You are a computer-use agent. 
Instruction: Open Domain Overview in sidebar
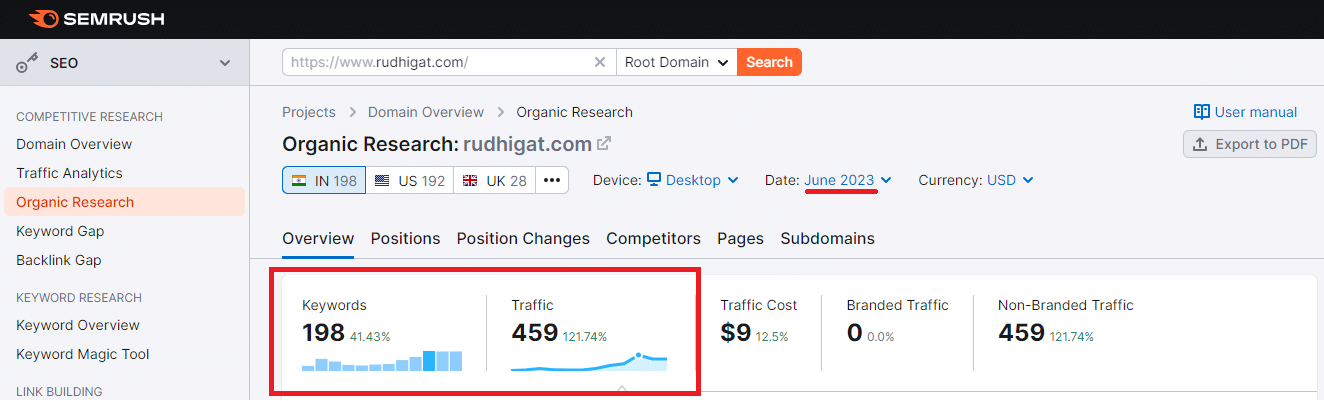pos(74,144)
